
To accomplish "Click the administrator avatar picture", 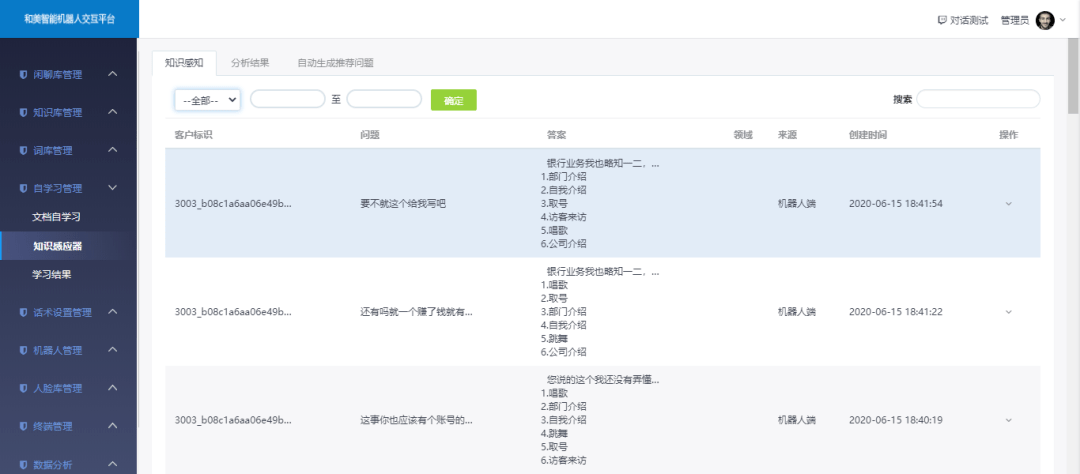I will (1045, 20).
